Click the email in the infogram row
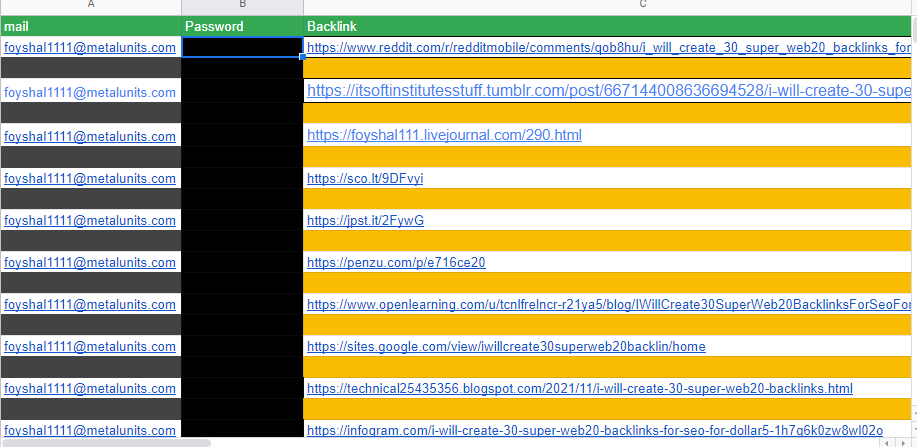The image size is (917, 447). point(89,431)
